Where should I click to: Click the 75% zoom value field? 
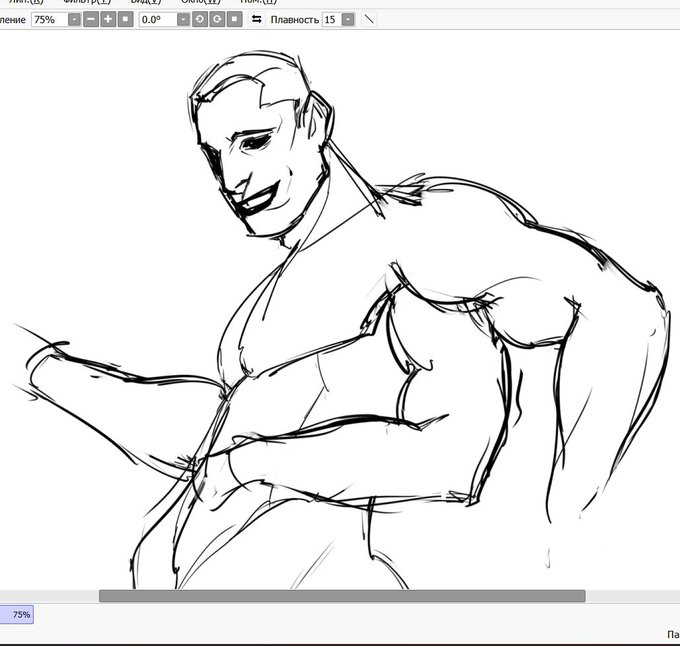coord(49,20)
